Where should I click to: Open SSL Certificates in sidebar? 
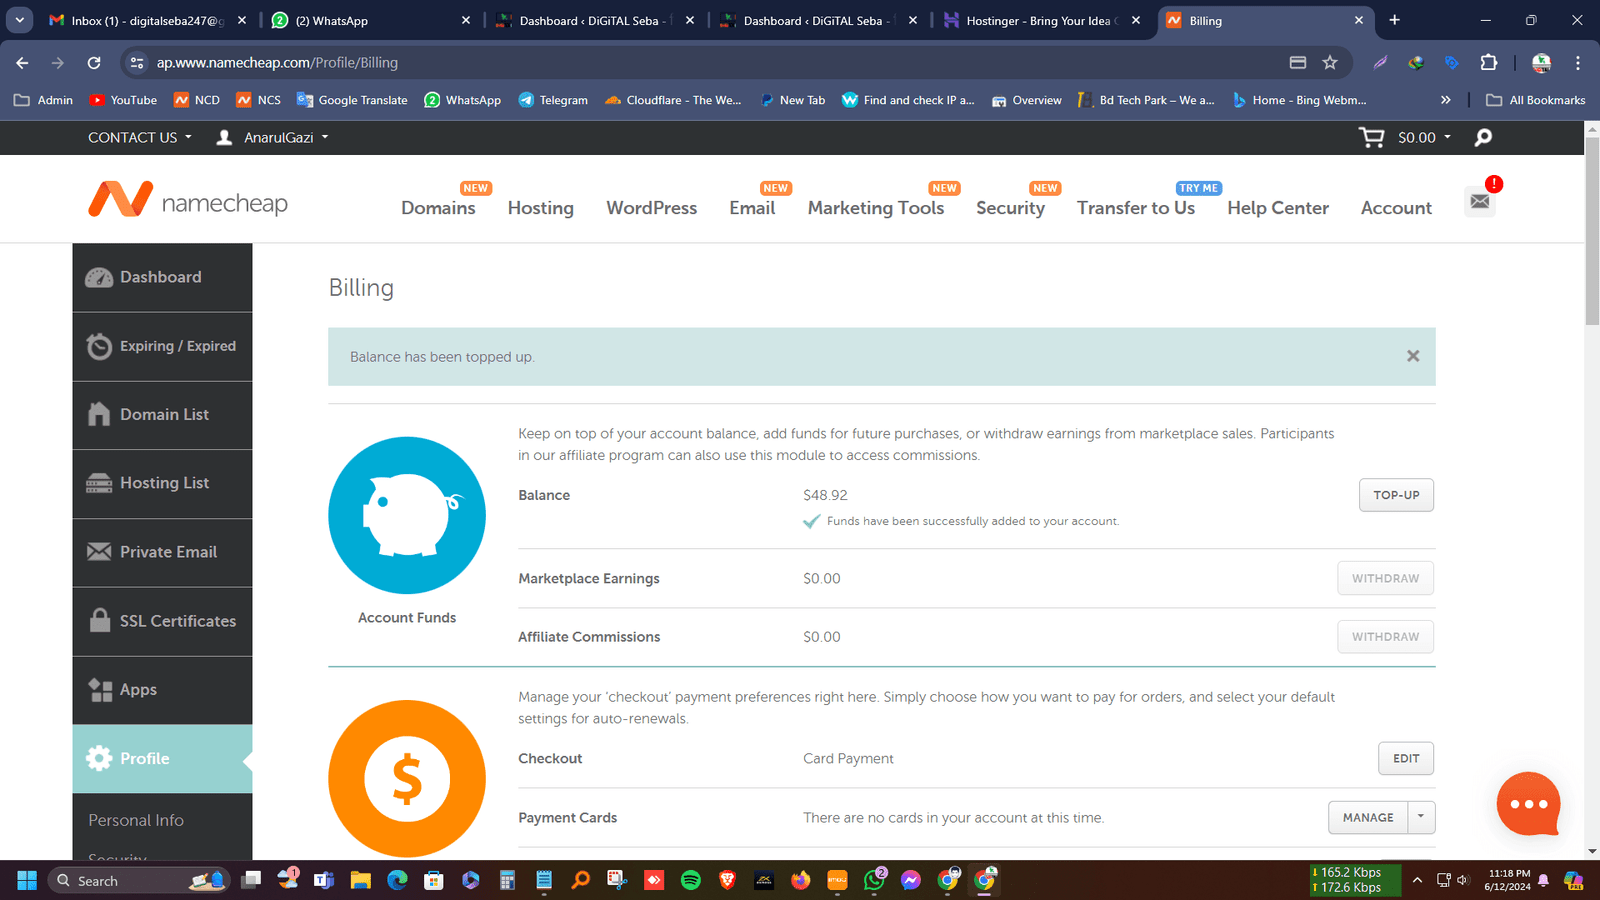coord(162,621)
